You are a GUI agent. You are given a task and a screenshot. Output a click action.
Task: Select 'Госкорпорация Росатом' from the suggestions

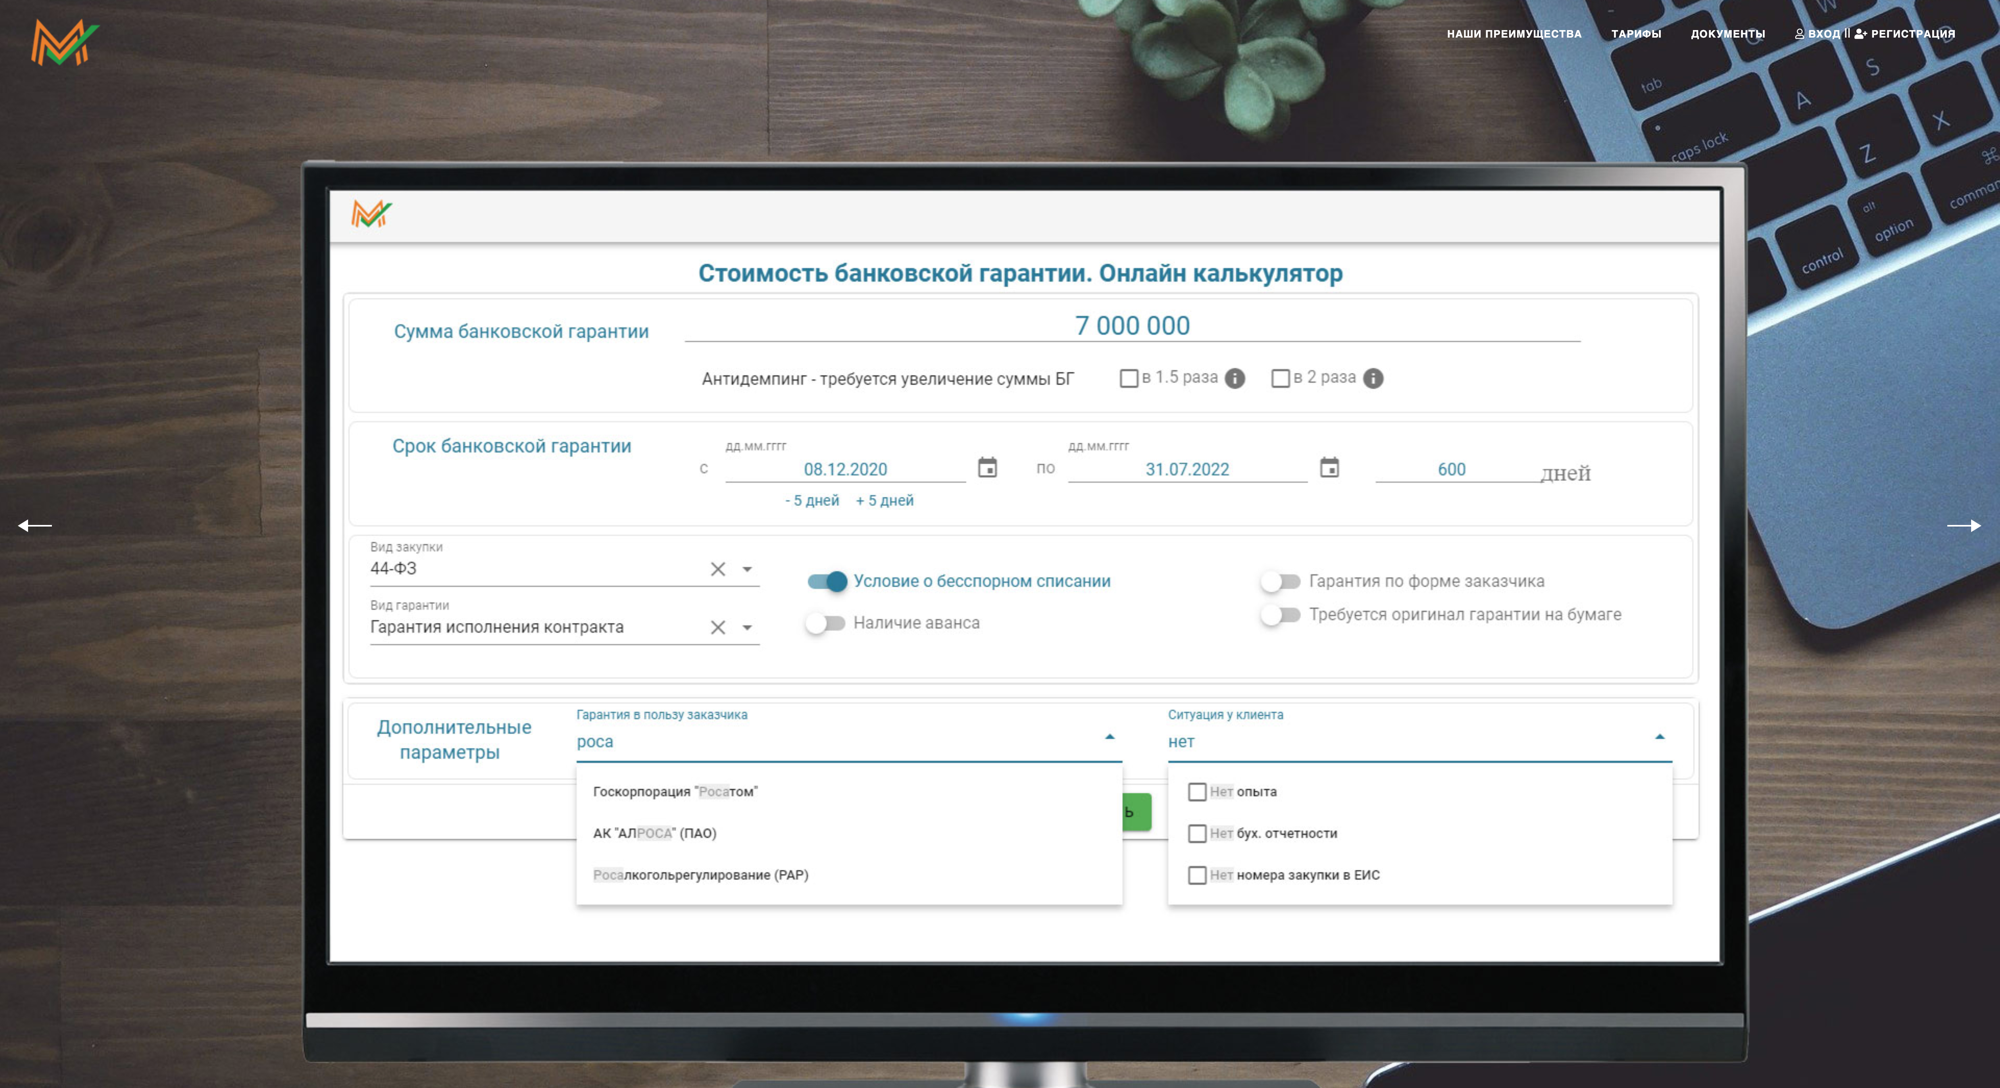849,792
